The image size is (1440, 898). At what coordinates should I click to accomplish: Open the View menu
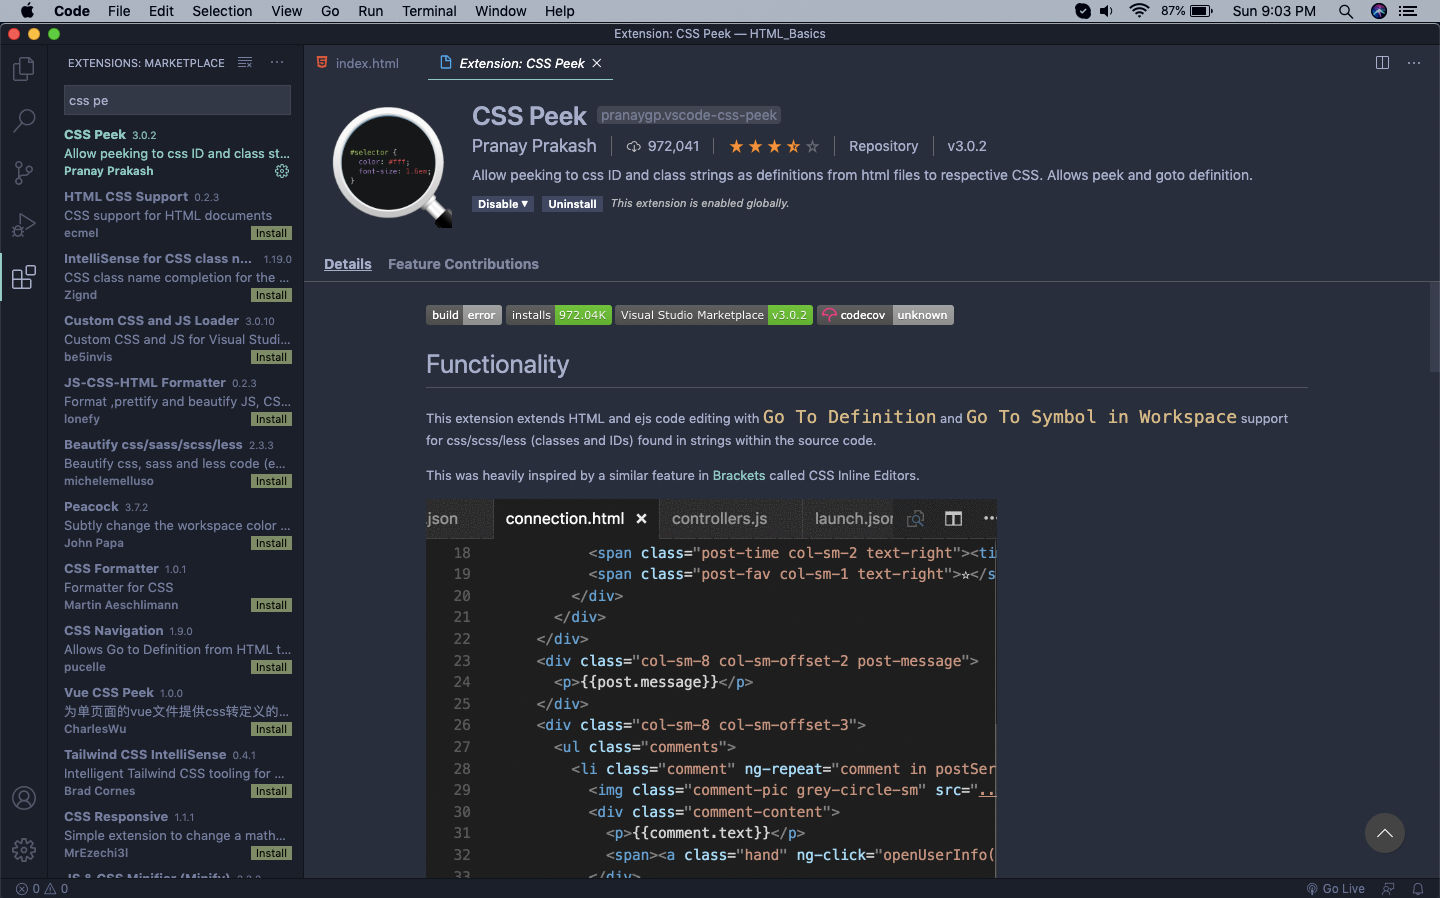click(x=286, y=11)
